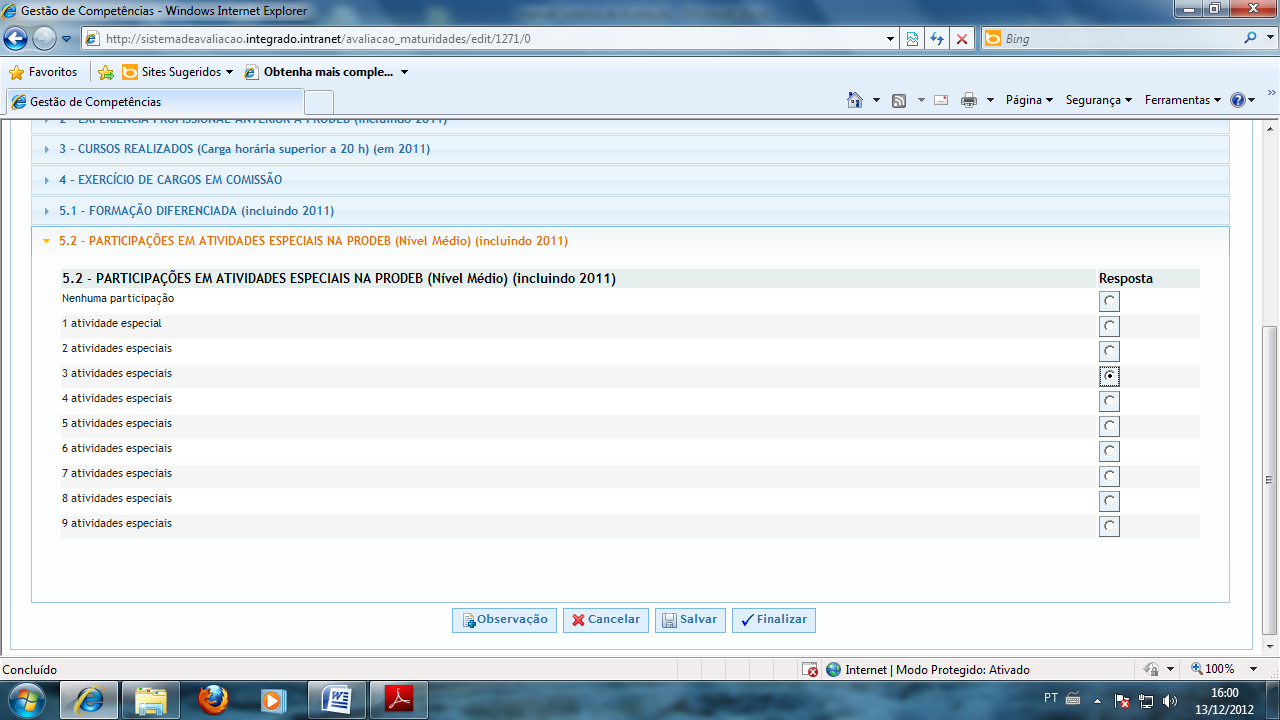Print the page using printer icon
Screen dimensions: 1280x720
coord(968,100)
